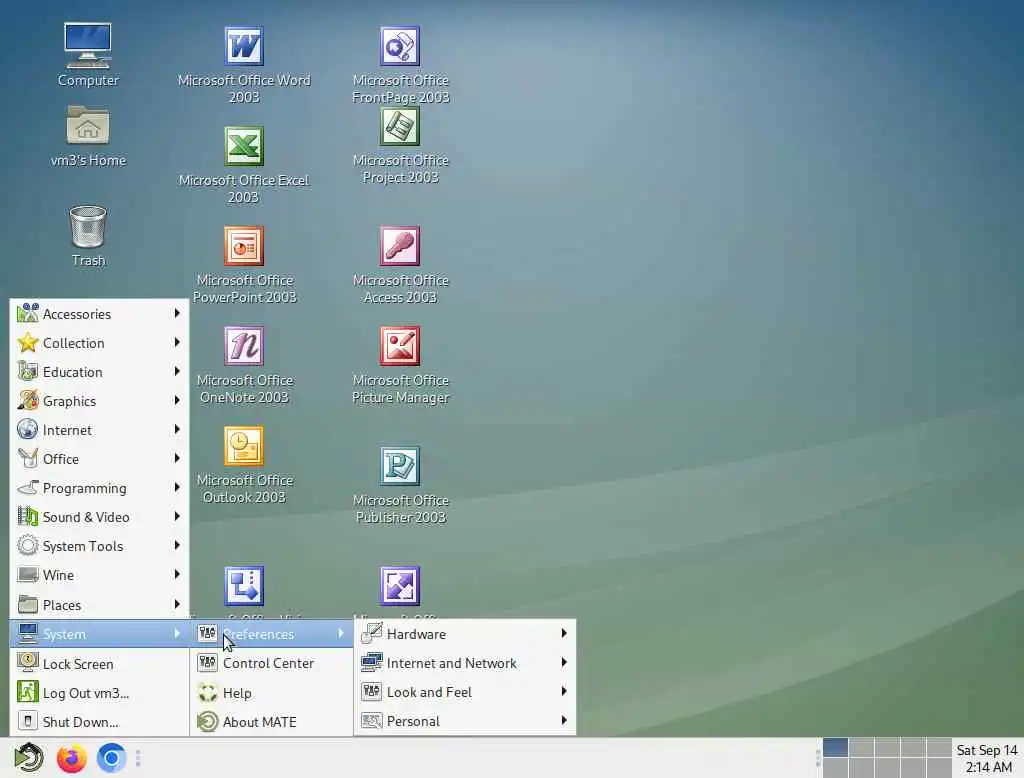The width and height of the screenshot is (1024, 778).
Task: Launch Microsoft Office OneNote 2003 shortcut
Action: (x=244, y=365)
